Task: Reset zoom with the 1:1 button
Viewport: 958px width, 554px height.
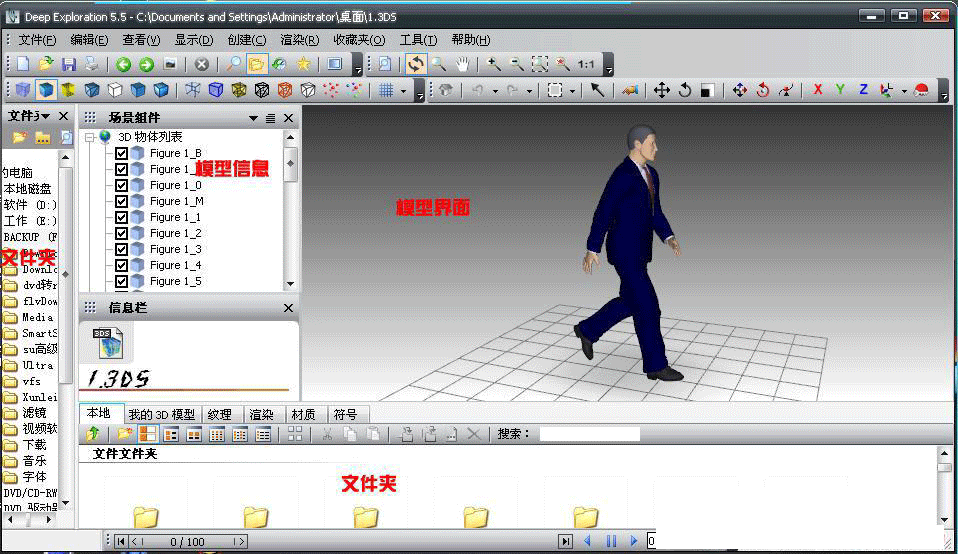Action: click(x=586, y=64)
